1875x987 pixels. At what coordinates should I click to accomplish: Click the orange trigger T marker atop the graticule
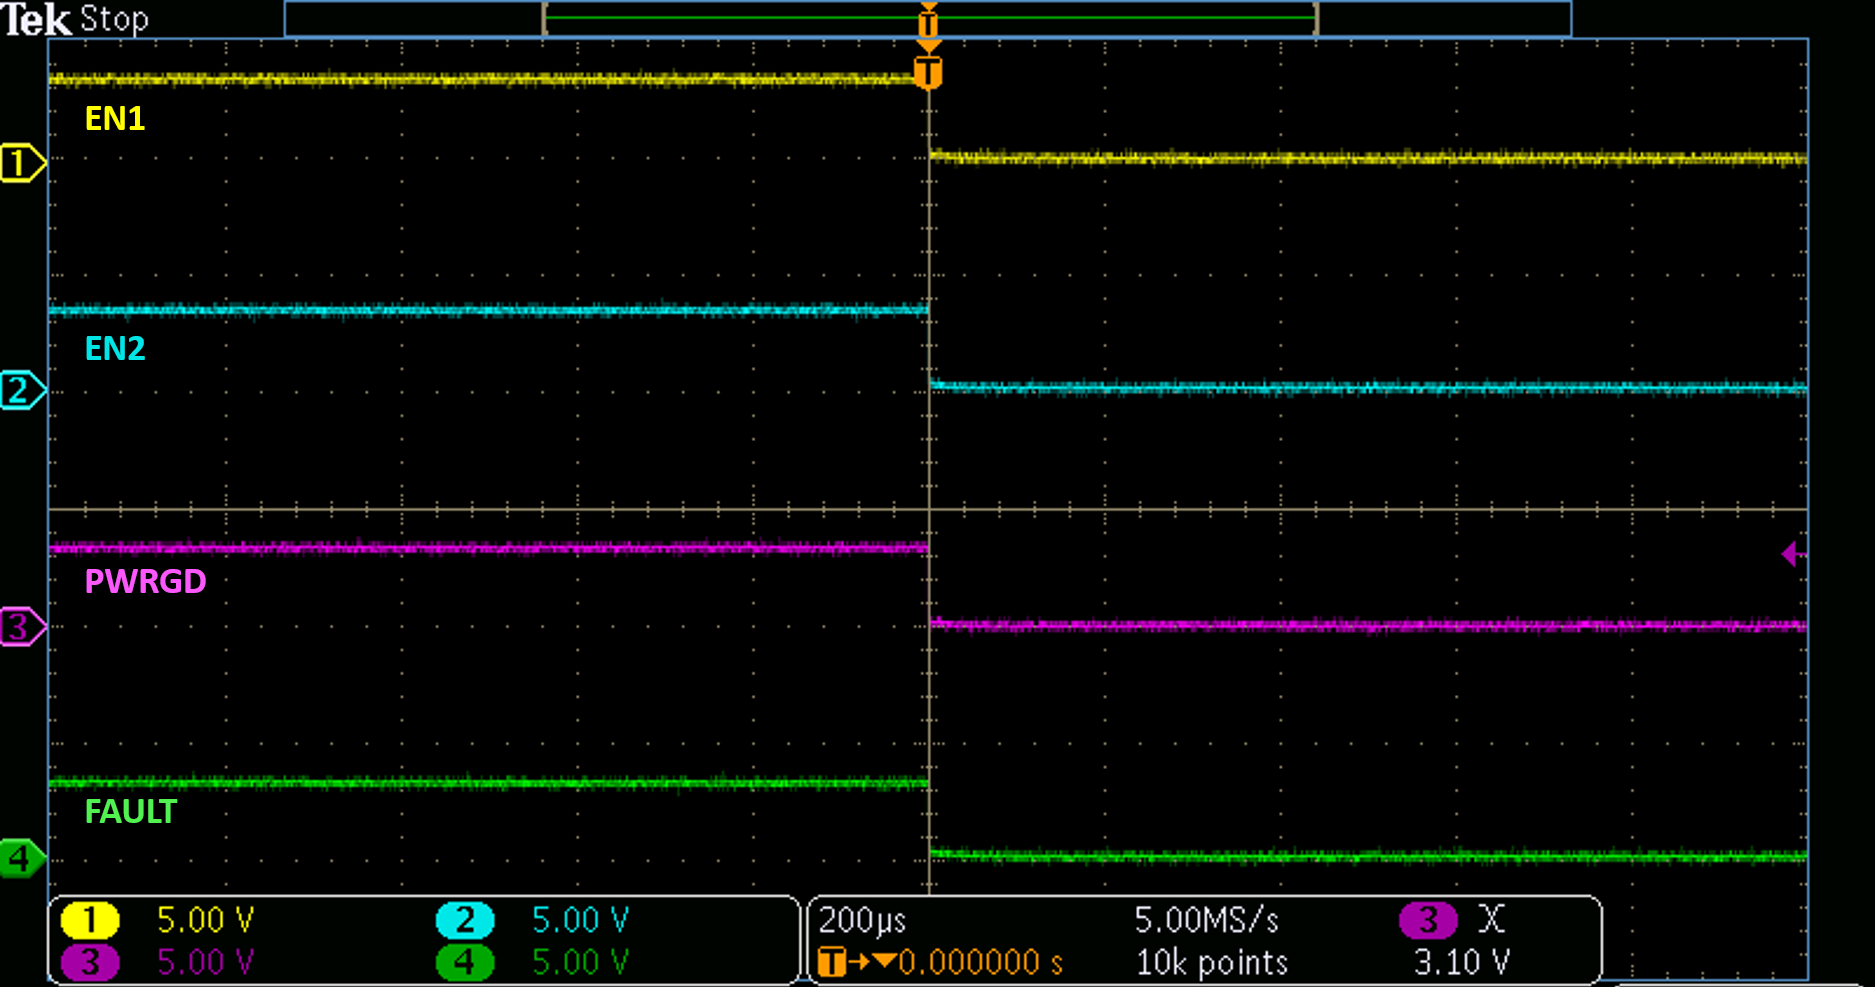pos(928,72)
